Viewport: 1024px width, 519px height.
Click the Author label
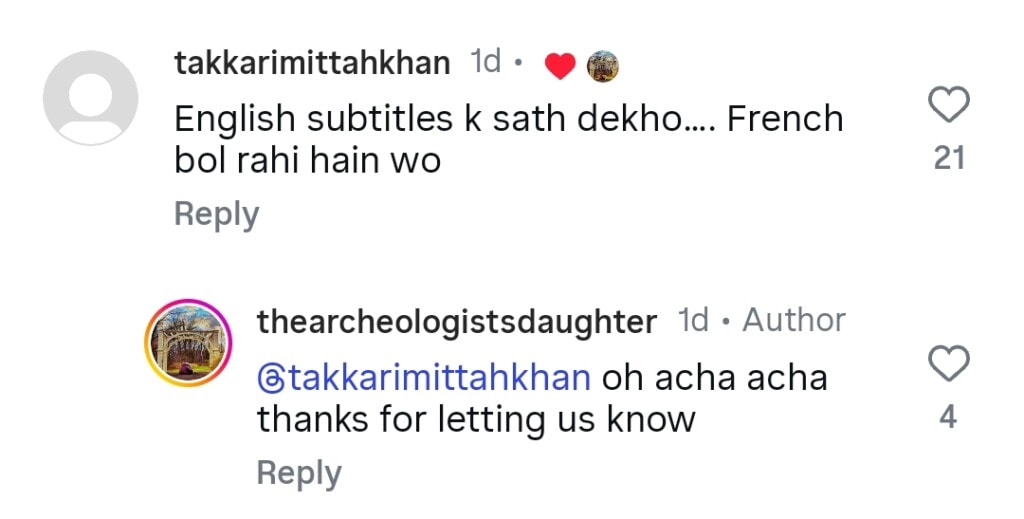[794, 321]
